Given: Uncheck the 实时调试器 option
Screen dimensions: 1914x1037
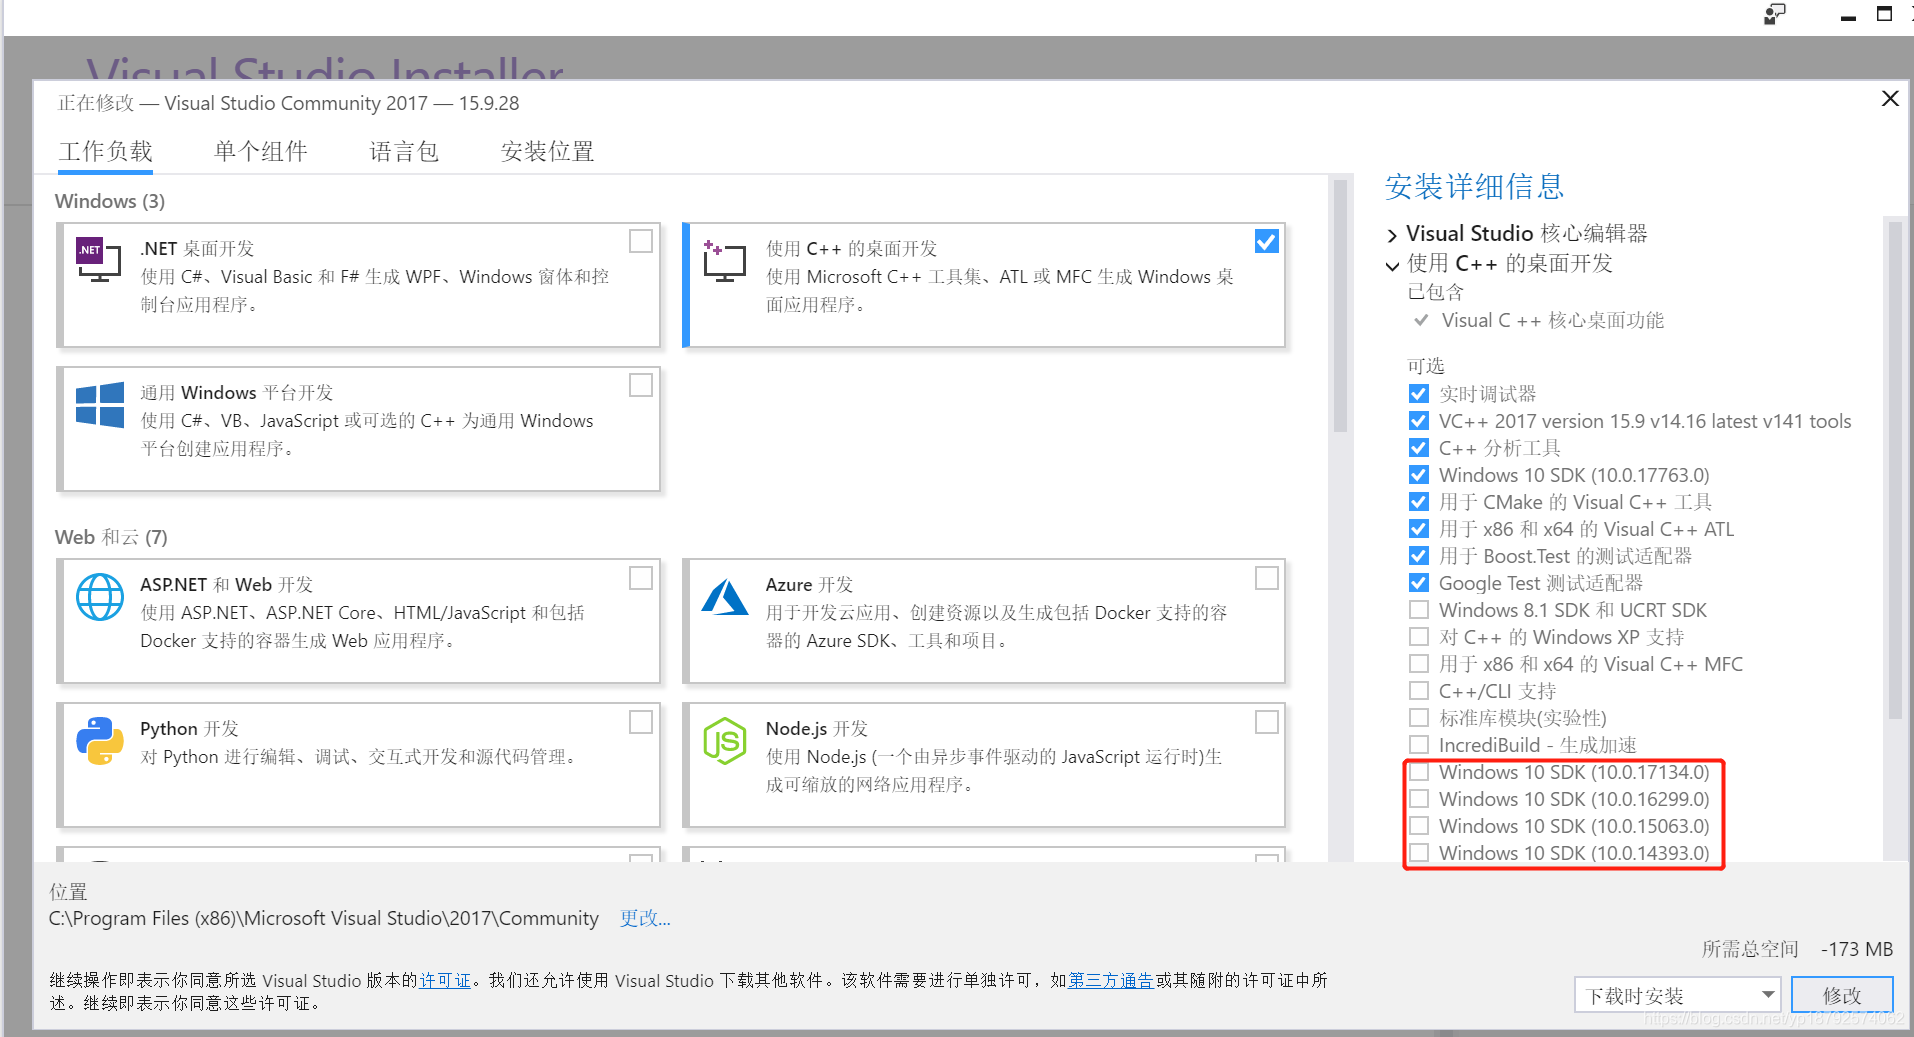Looking at the screenshot, I should [x=1418, y=393].
